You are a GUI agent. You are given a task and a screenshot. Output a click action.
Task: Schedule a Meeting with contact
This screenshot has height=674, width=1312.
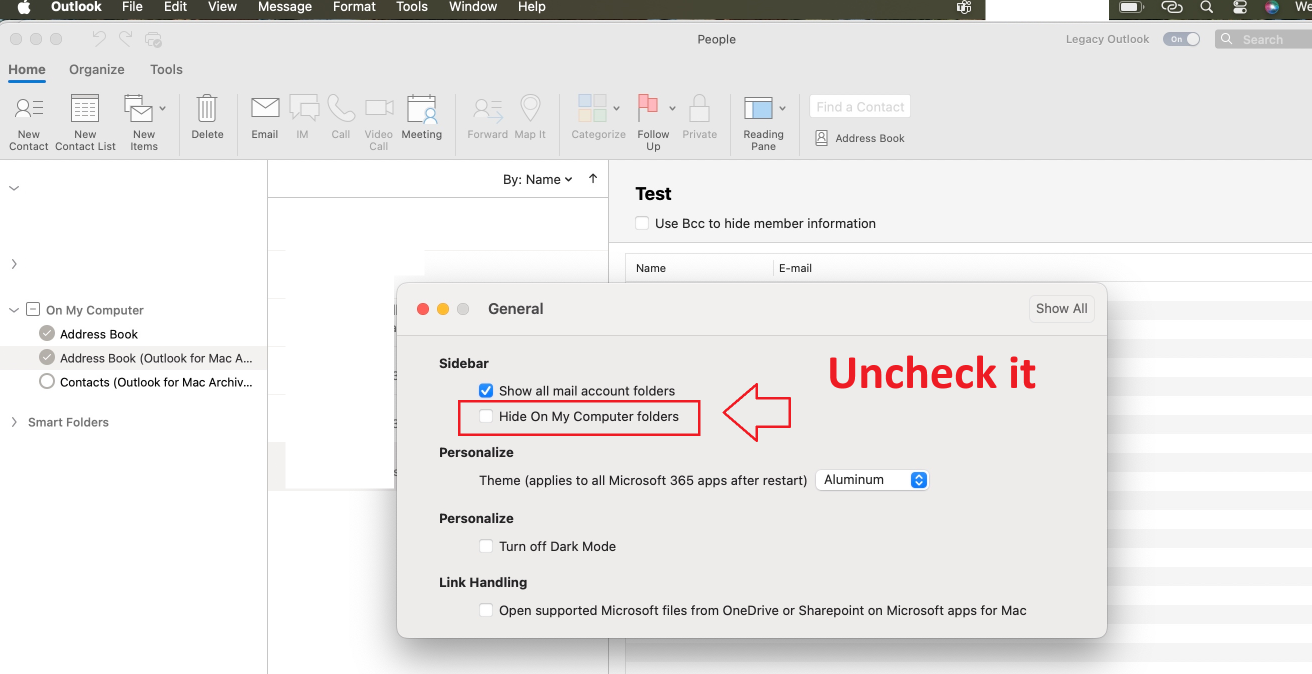pos(422,118)
